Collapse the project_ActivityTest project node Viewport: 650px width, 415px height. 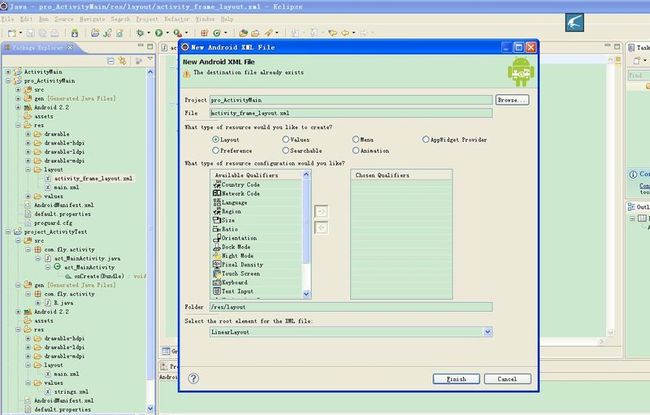(x=8, y=232)
